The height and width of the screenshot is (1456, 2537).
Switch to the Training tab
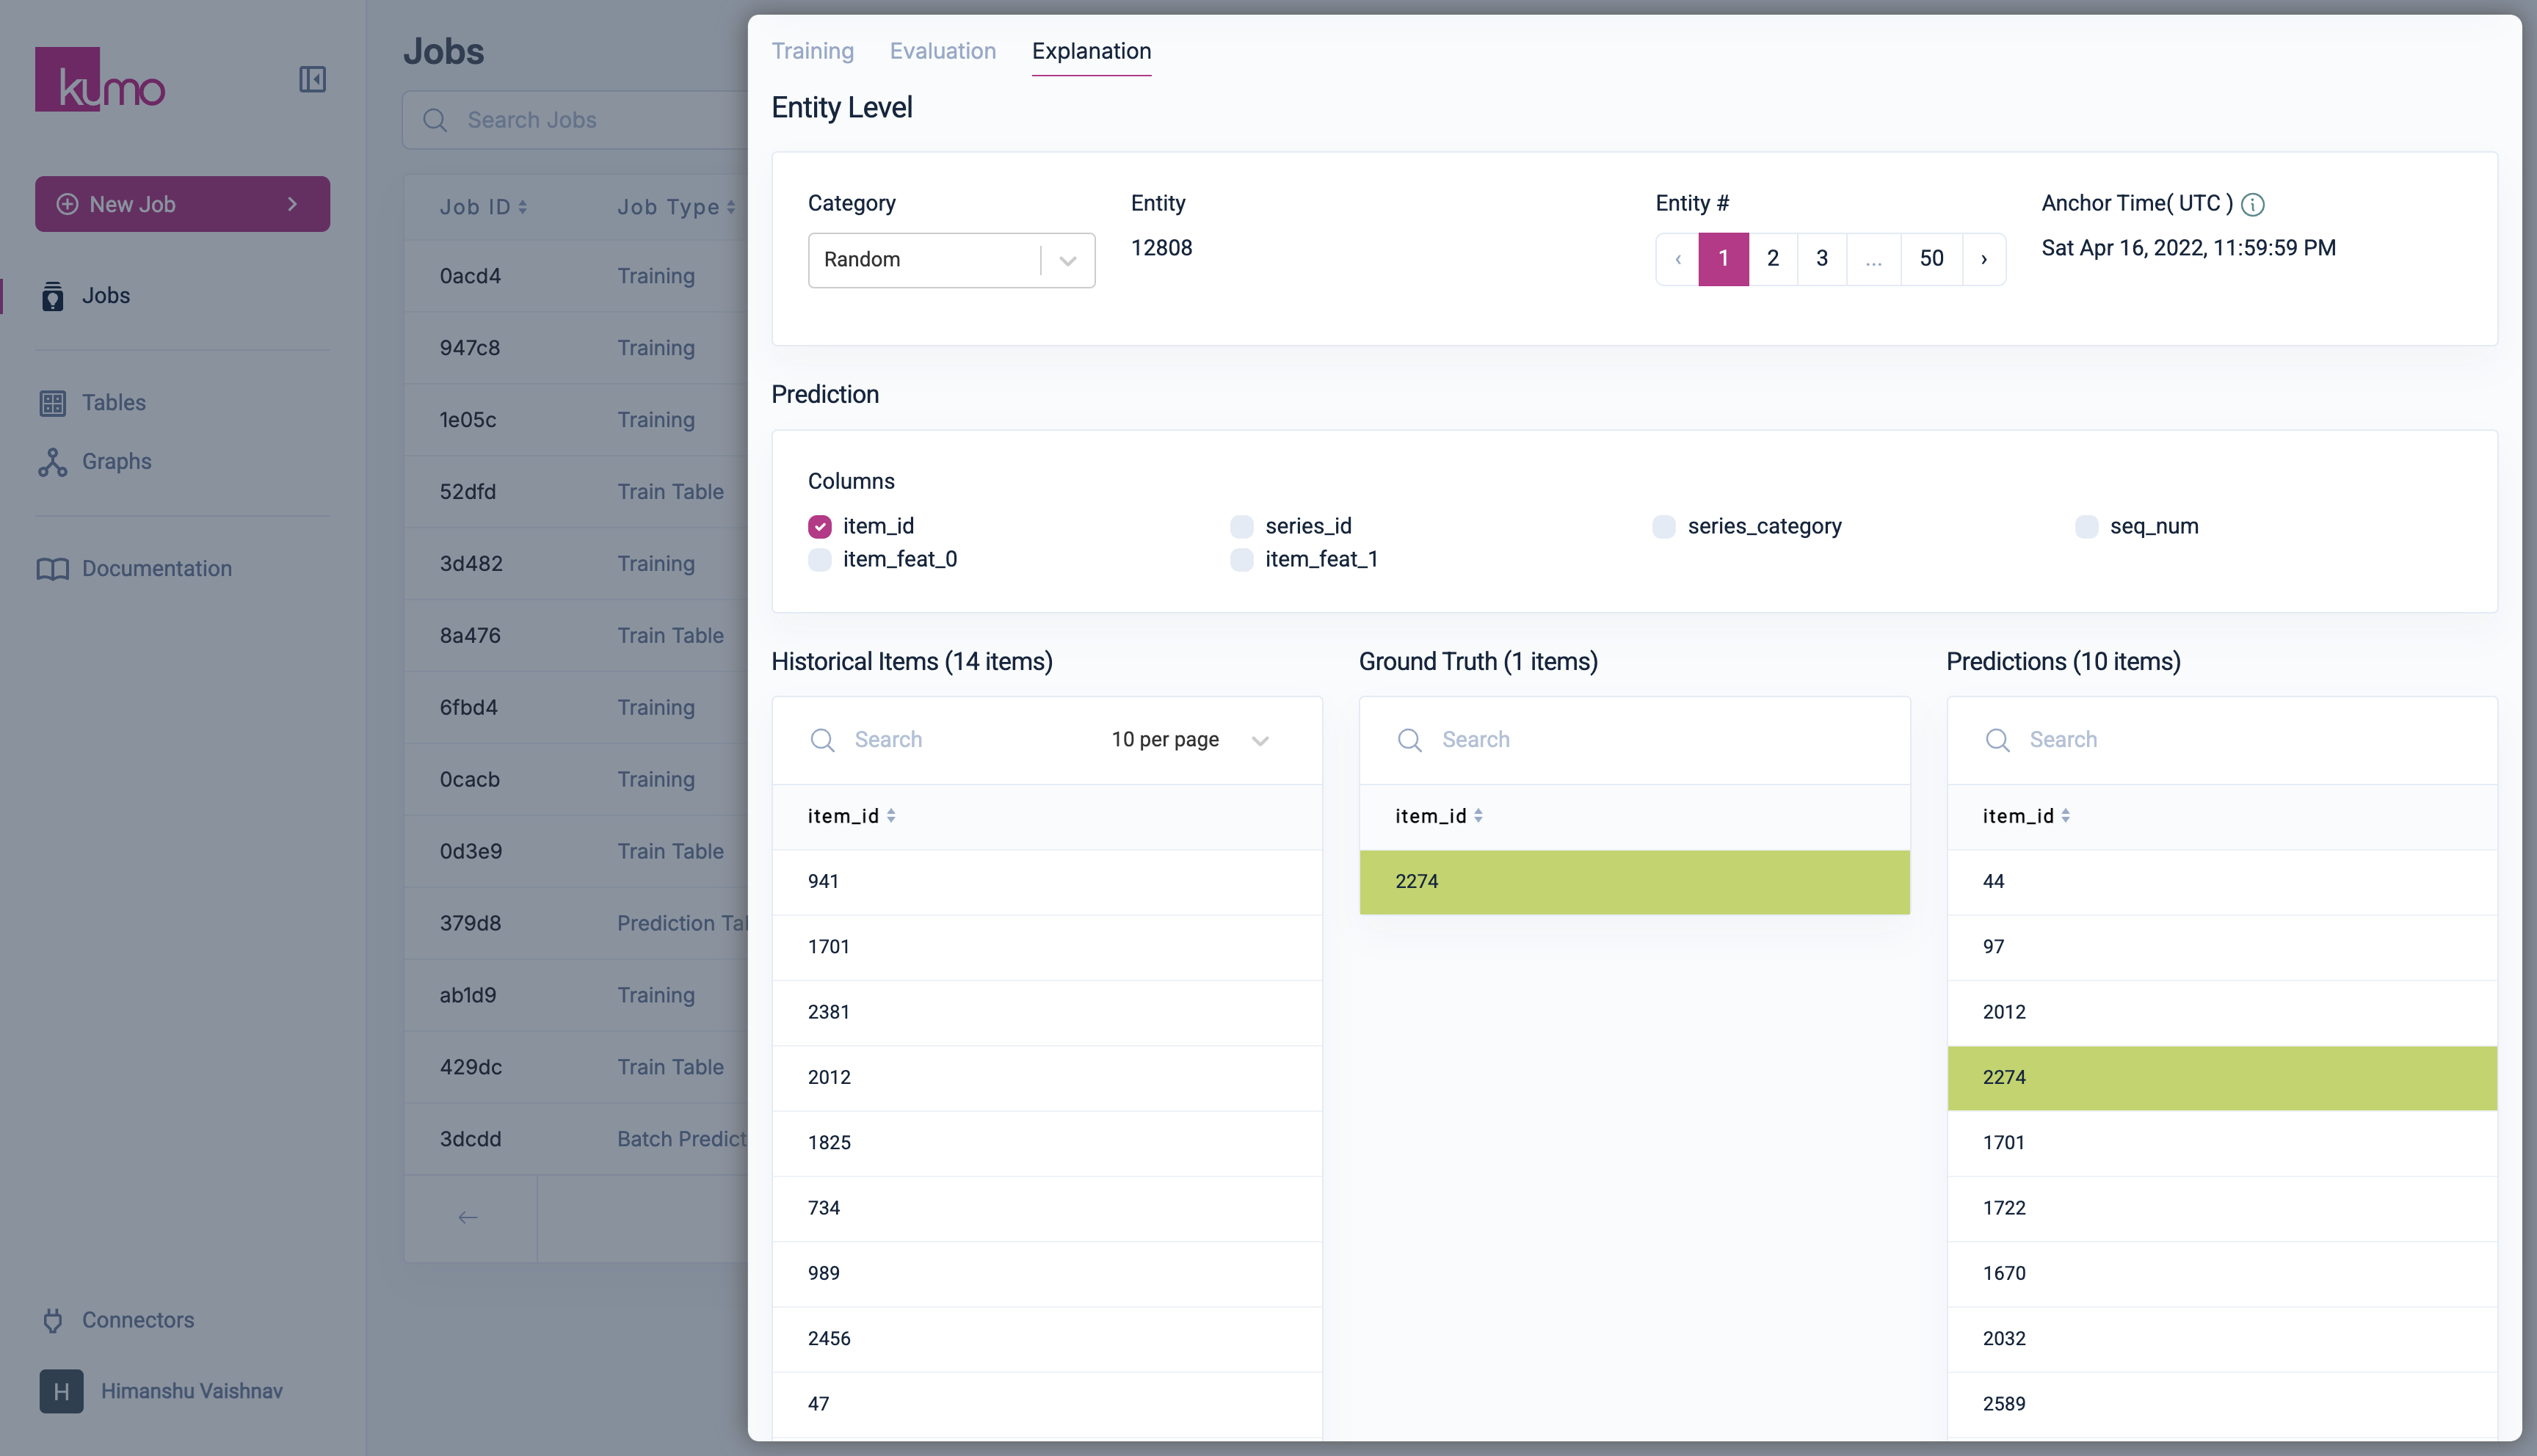pyautogui.click(x=812, y=51)
